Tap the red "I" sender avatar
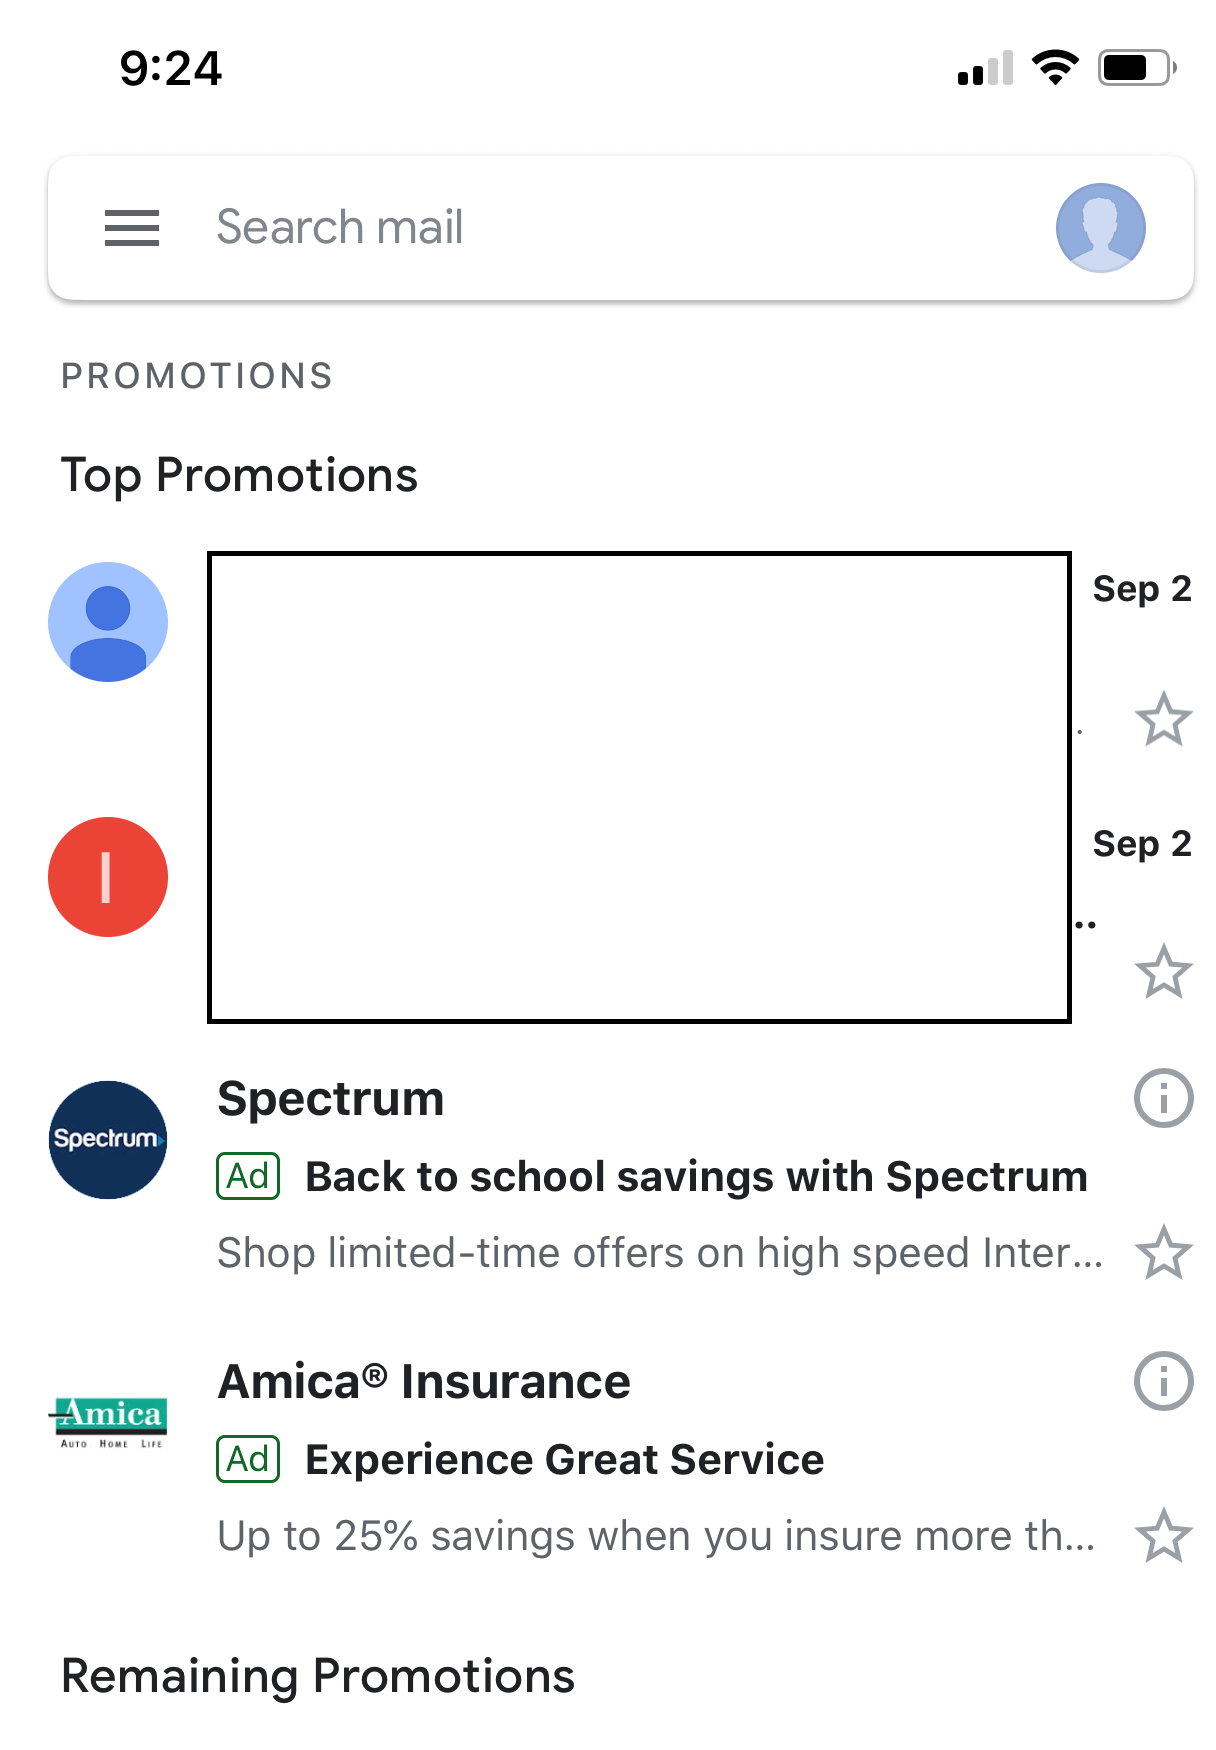 (108, 877)
